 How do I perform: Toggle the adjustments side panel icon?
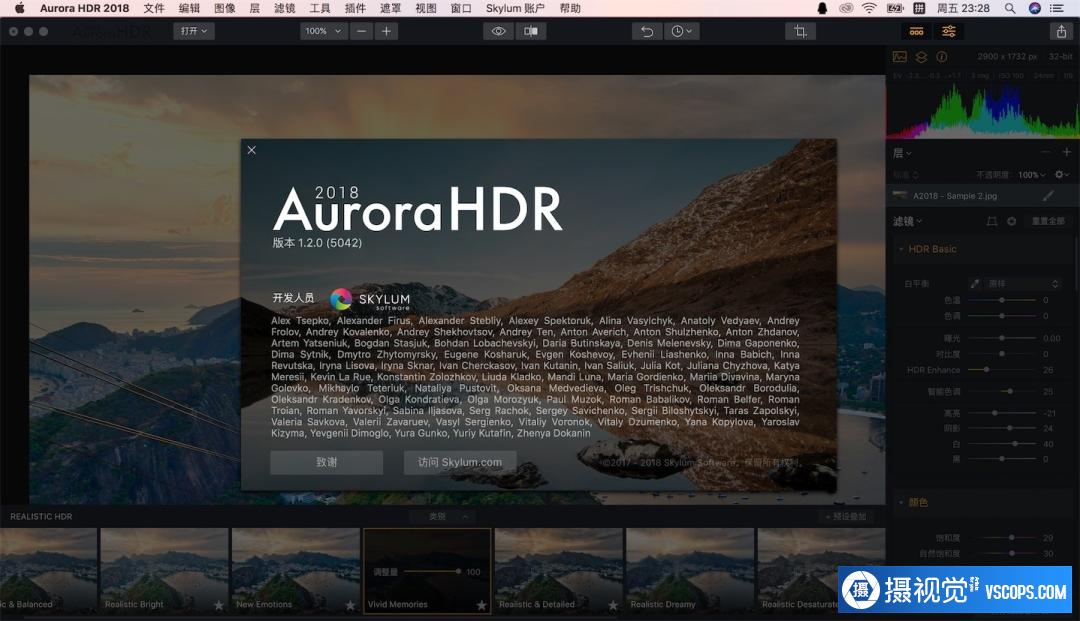[948, 31]
